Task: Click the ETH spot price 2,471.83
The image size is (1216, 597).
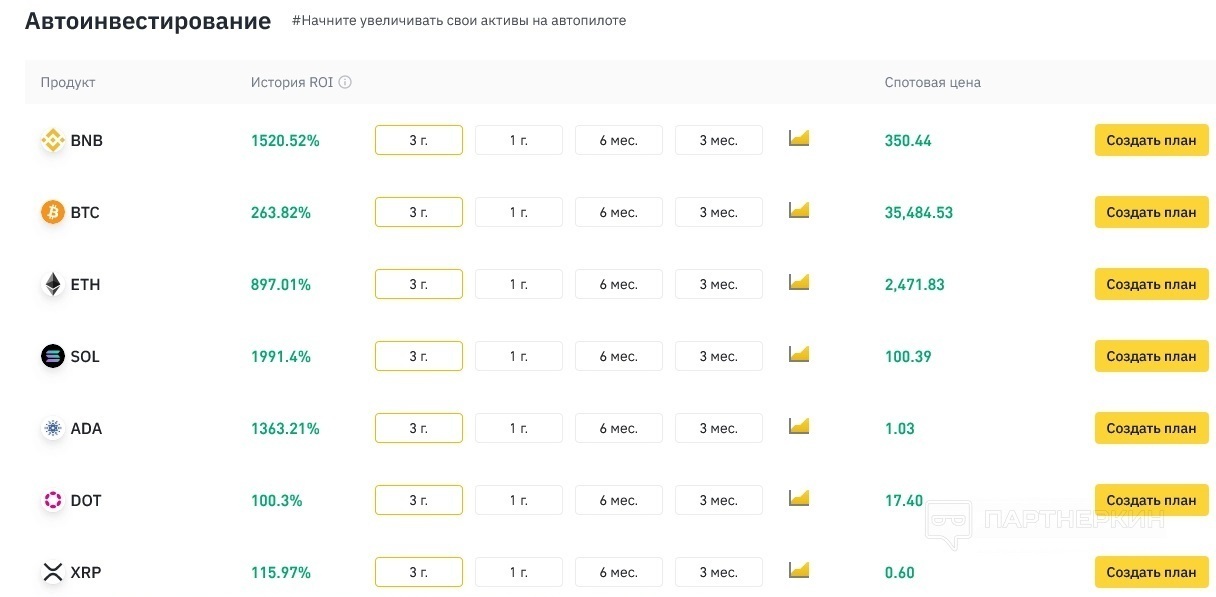Action: pos(914,285)
